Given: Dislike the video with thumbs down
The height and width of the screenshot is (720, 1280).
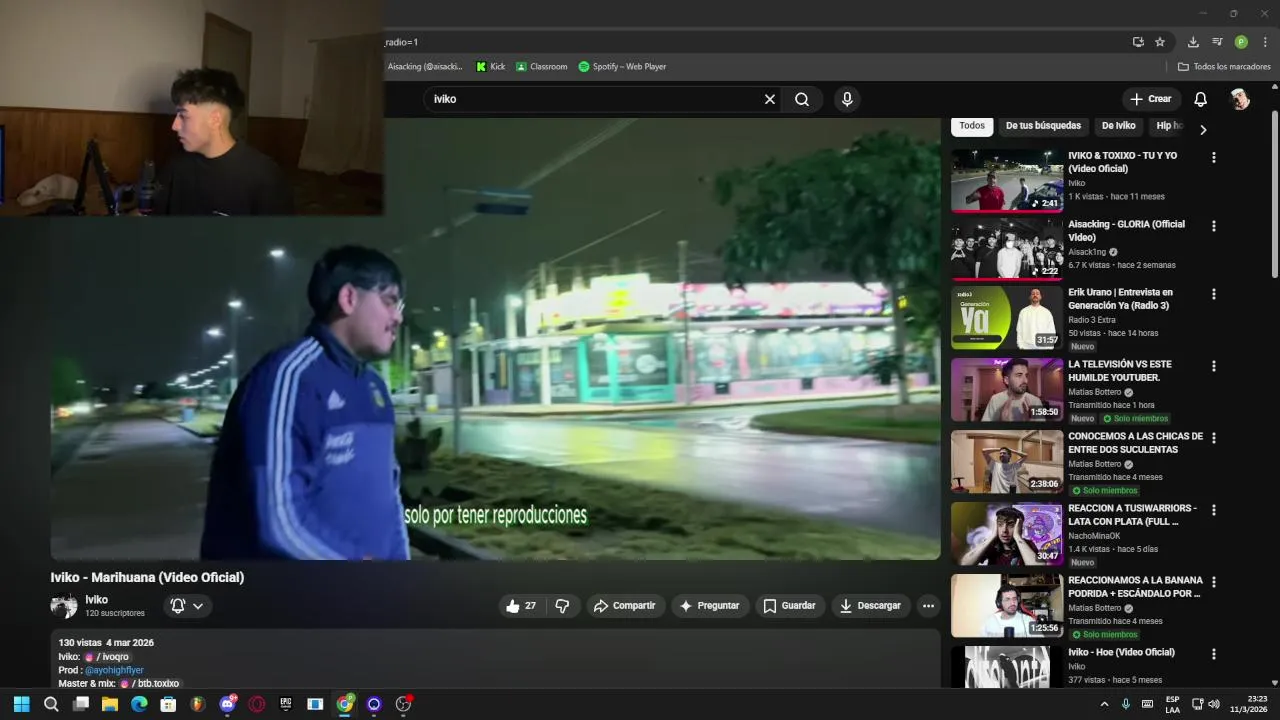Looking at the screenshot, I should tap(562, 606).
